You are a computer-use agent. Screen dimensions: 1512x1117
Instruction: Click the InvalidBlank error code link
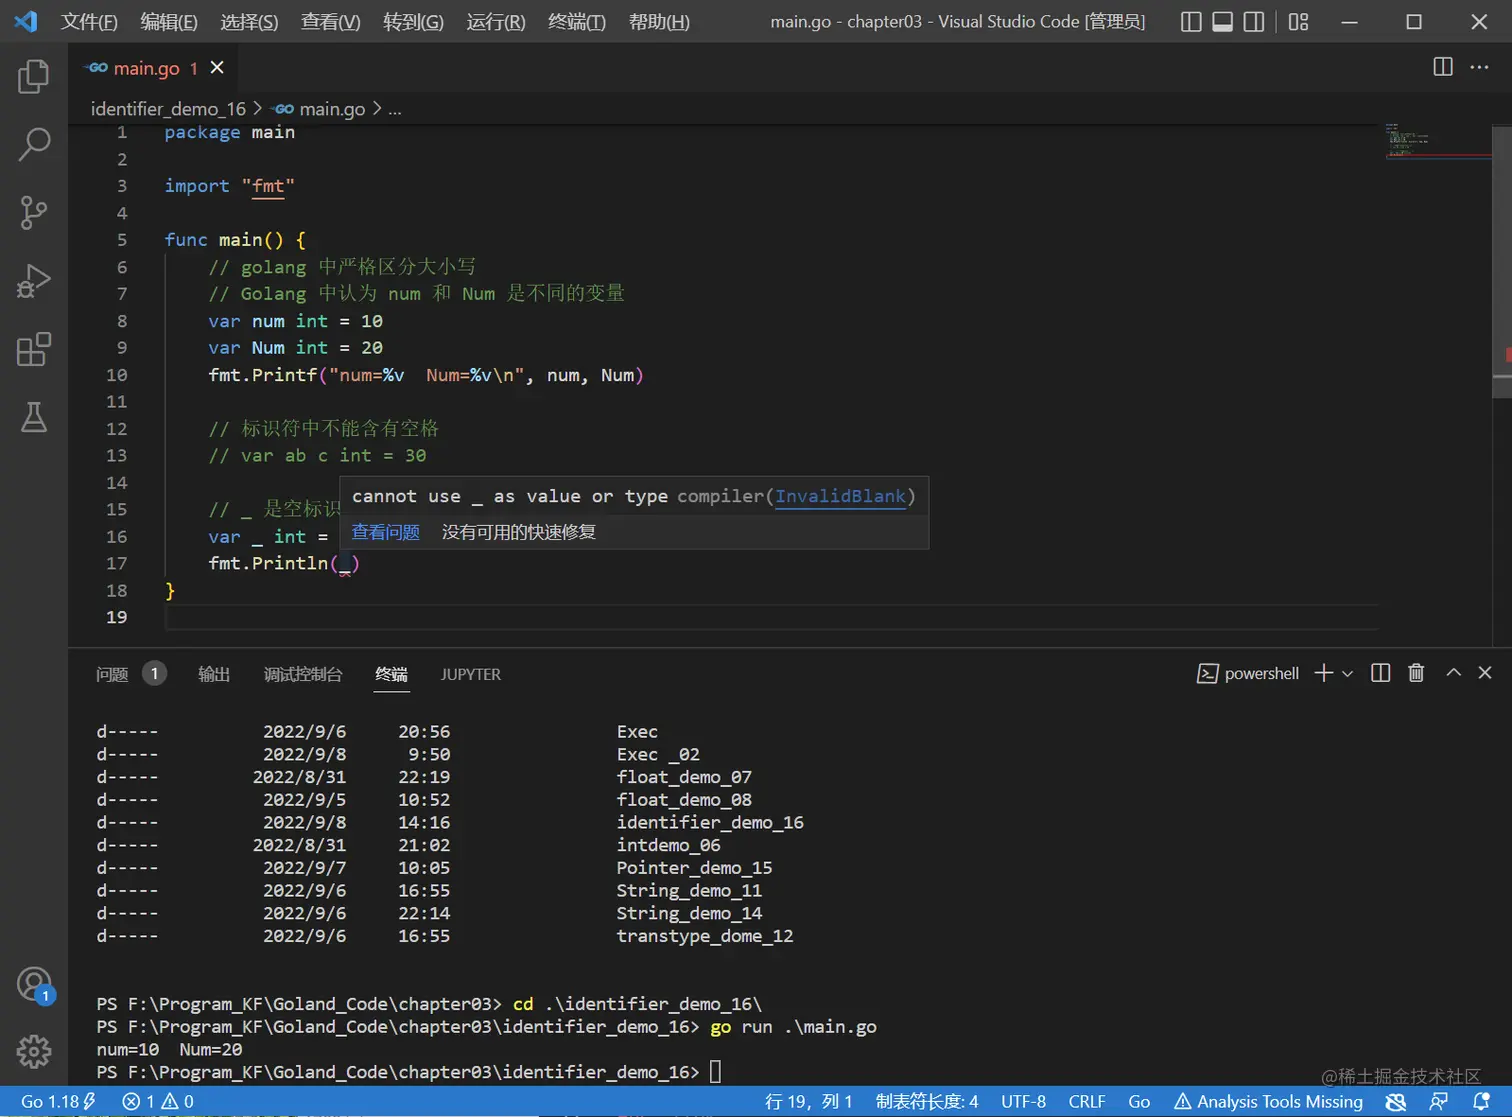click(x=840, y=496)
